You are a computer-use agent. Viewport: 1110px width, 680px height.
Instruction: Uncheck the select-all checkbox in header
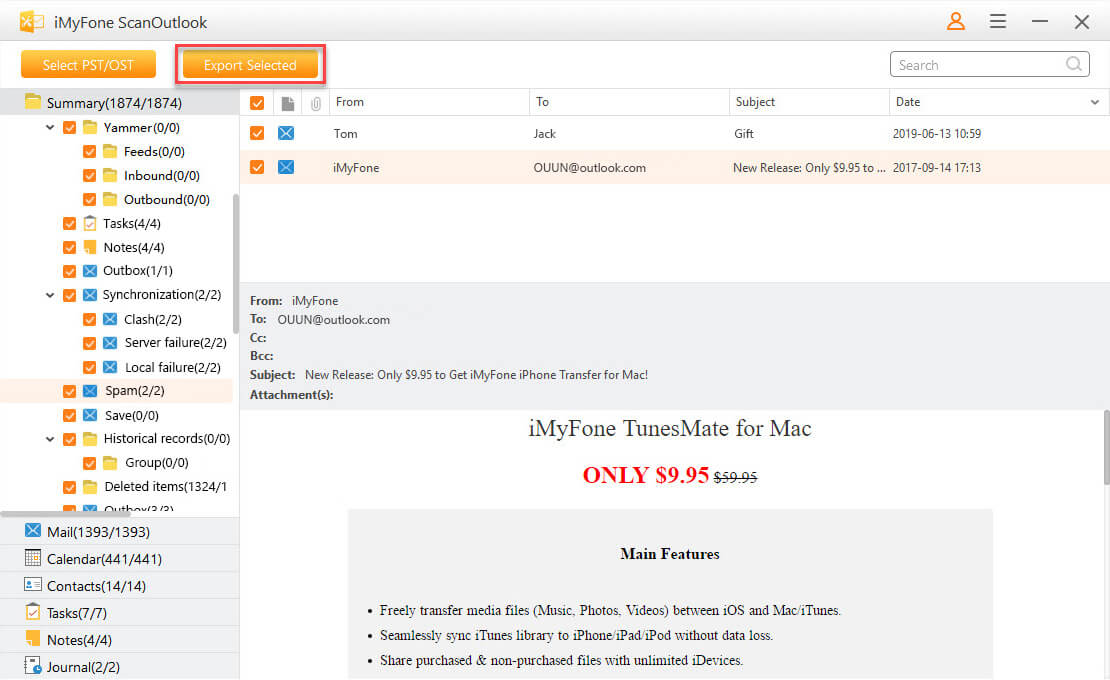257,102
